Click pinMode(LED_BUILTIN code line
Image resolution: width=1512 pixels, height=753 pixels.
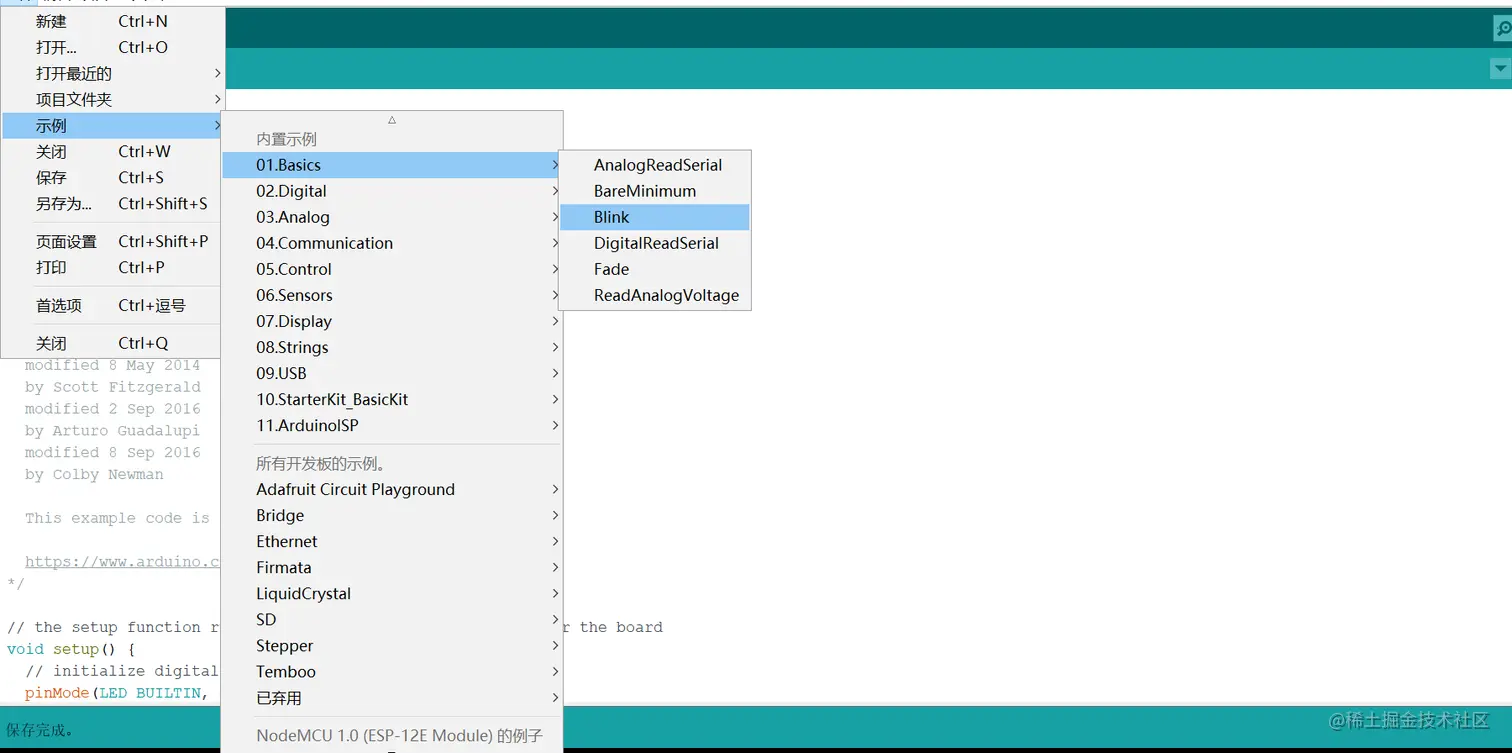pos(117,693)
